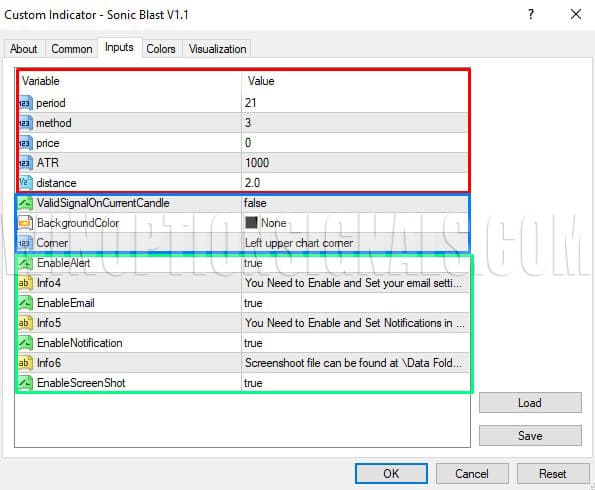Screen dimensions: 595x490
Task: Change the EnableNotification value 'true'
Action: (253, 343)
